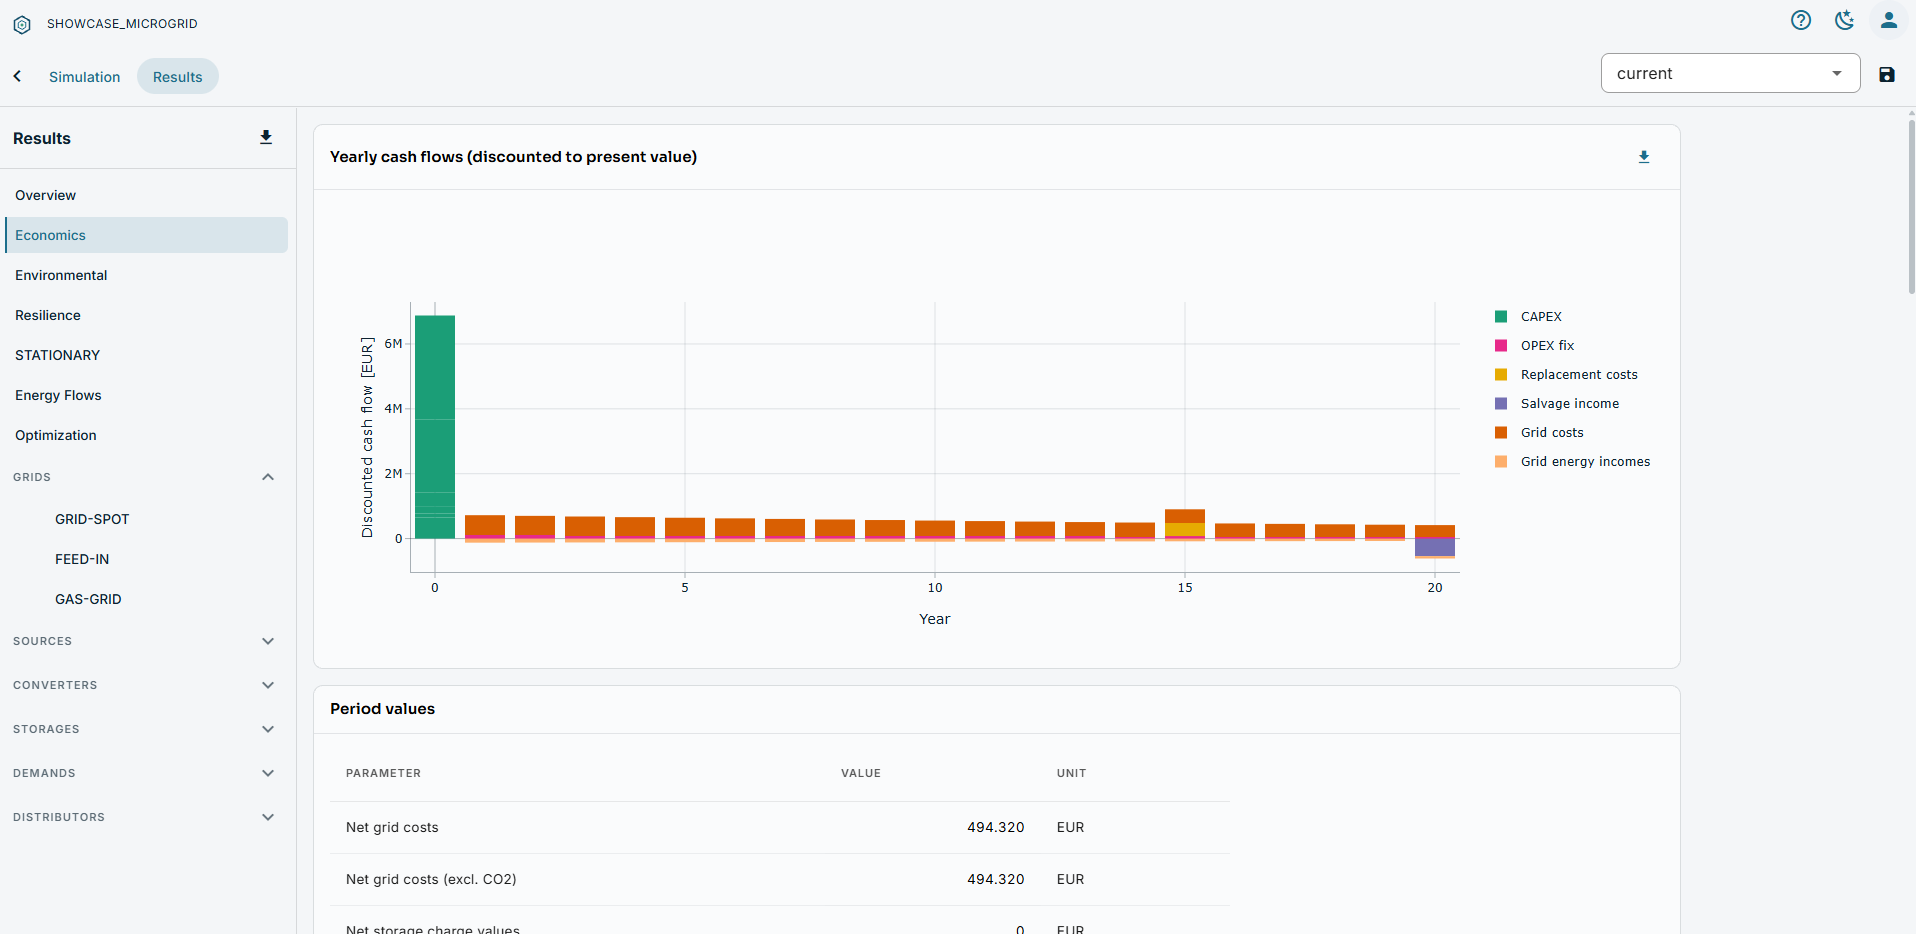Viewport: 1916px width, 934px height.
Task: Download the yearly cash flows chart
Action: [x=1644, y=157]
